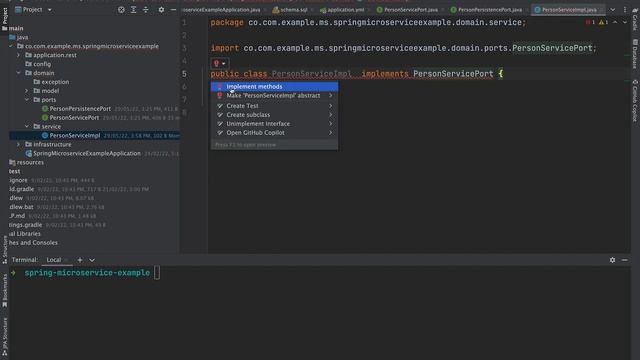Click PersonServicePort in the implements clause
The width and height of the screenshot is (640, 360).
tap(453, 74)
